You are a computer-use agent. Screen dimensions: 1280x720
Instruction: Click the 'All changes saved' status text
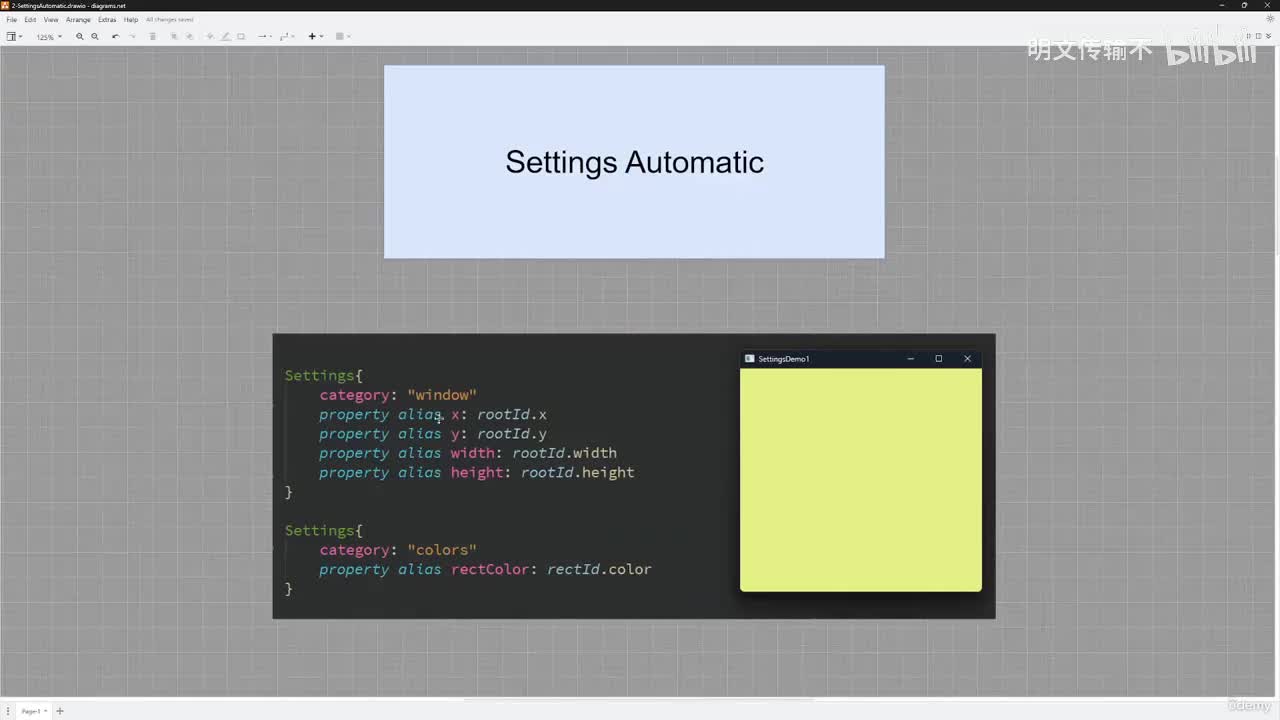(x=170, y=20)
